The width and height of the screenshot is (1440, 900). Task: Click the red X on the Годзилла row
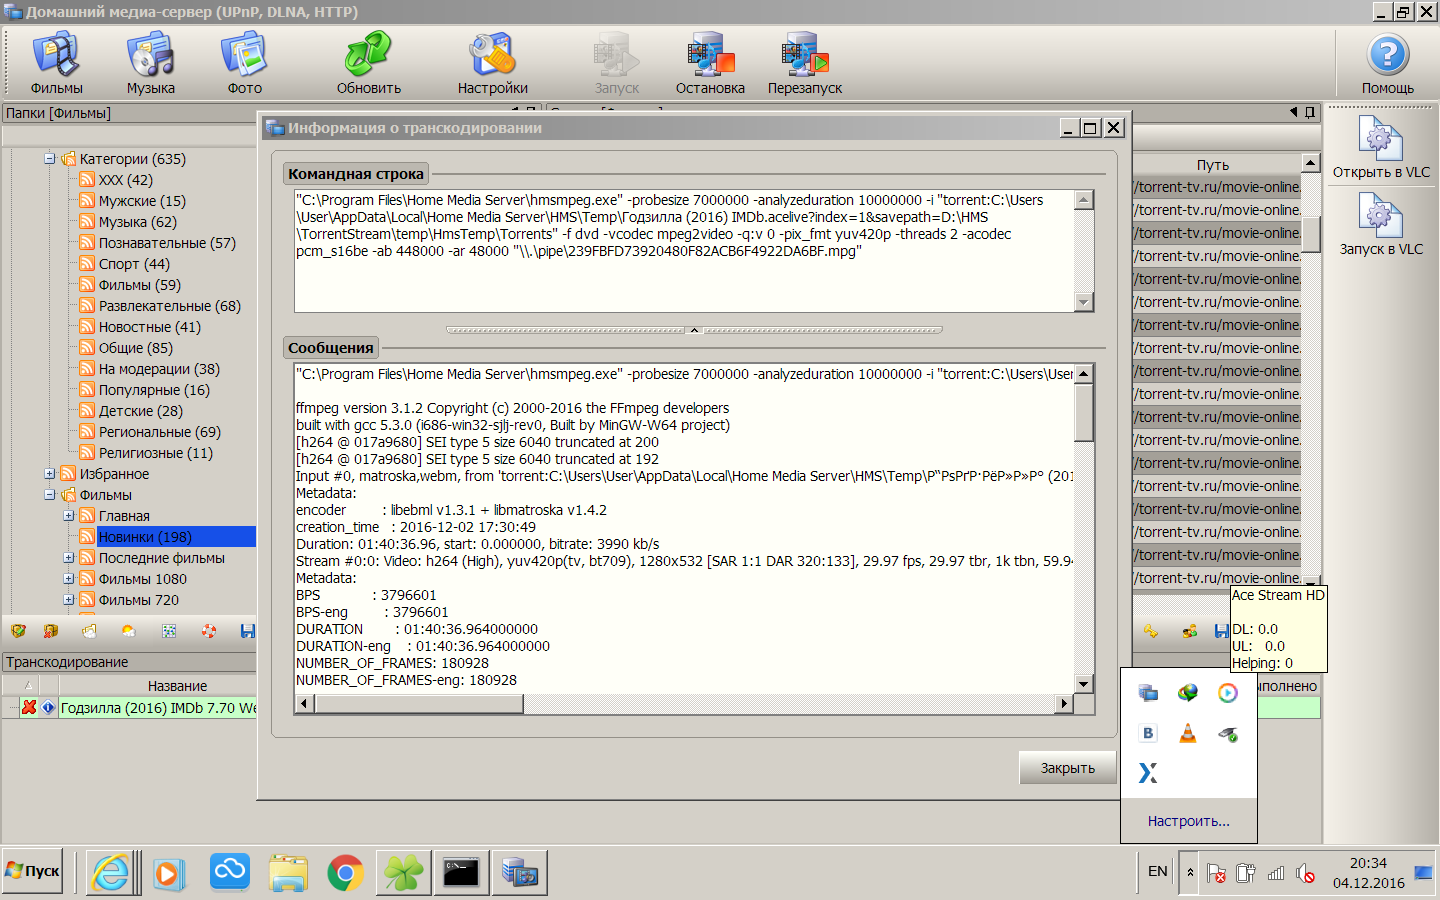tap(29, 707)
